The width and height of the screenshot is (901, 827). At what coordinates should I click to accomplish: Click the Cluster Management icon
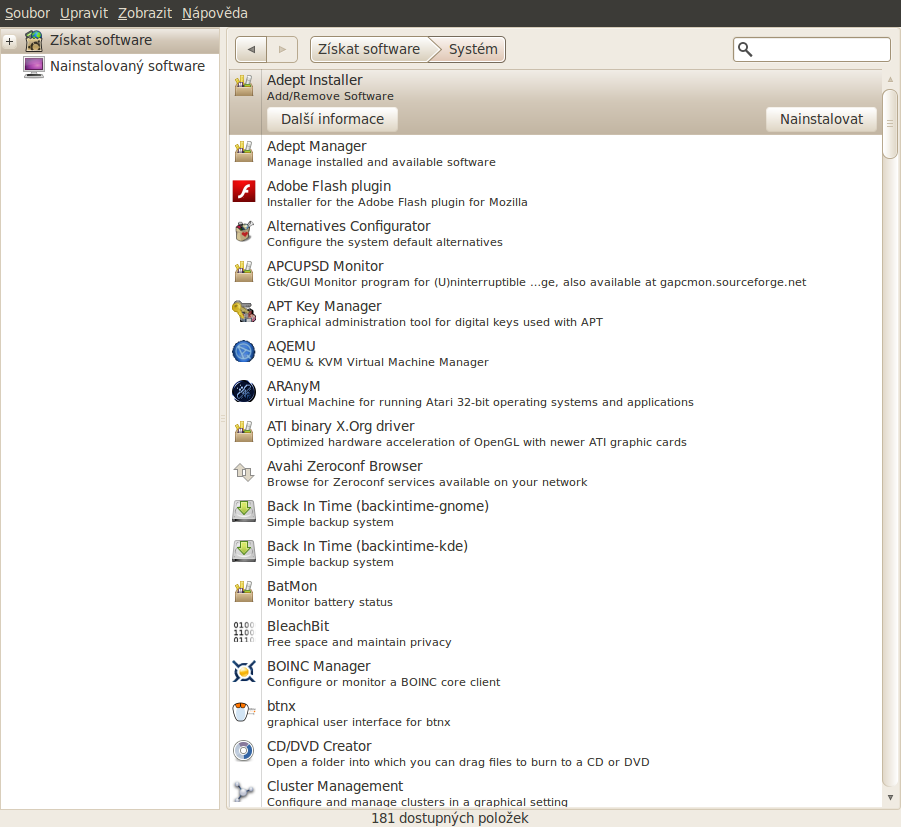[244, 791]
